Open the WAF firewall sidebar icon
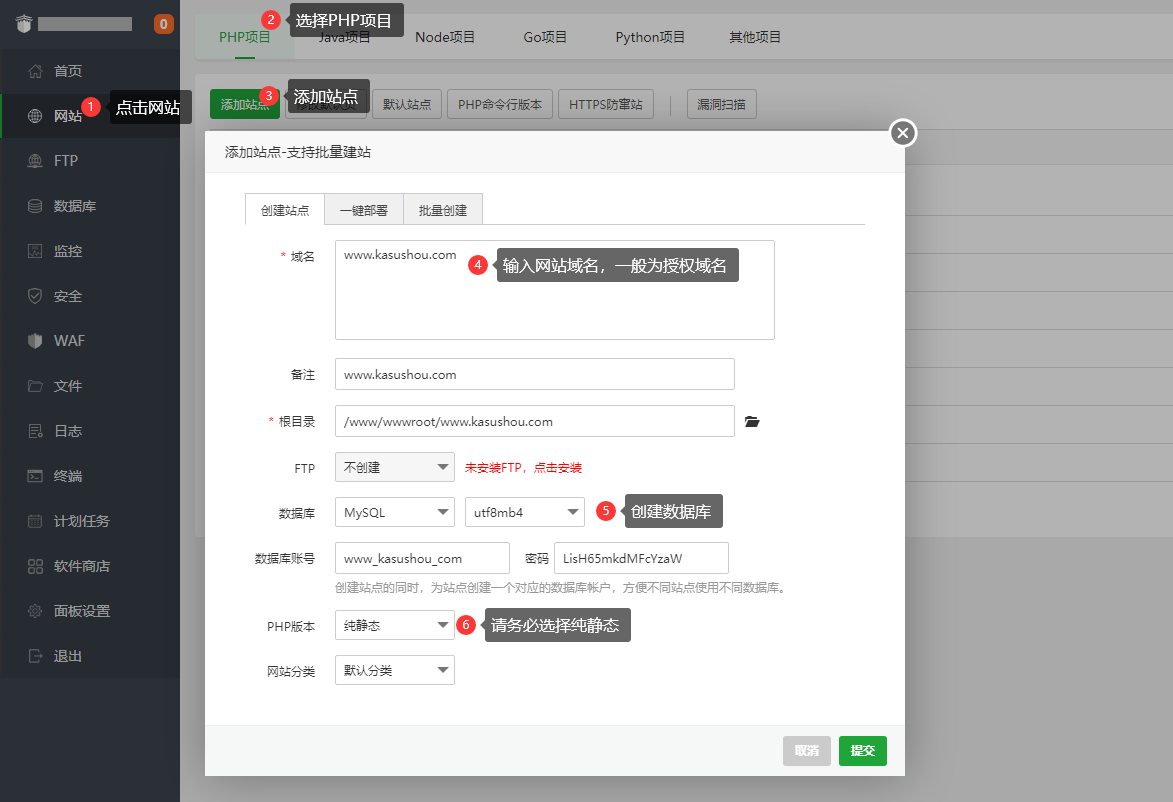 pos(36,341)
